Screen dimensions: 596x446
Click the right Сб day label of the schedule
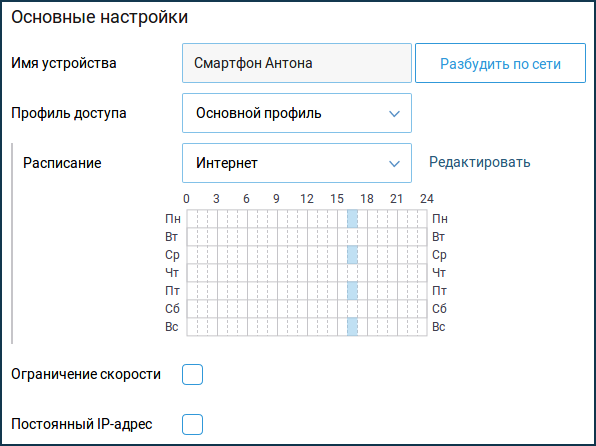(439, 309)
